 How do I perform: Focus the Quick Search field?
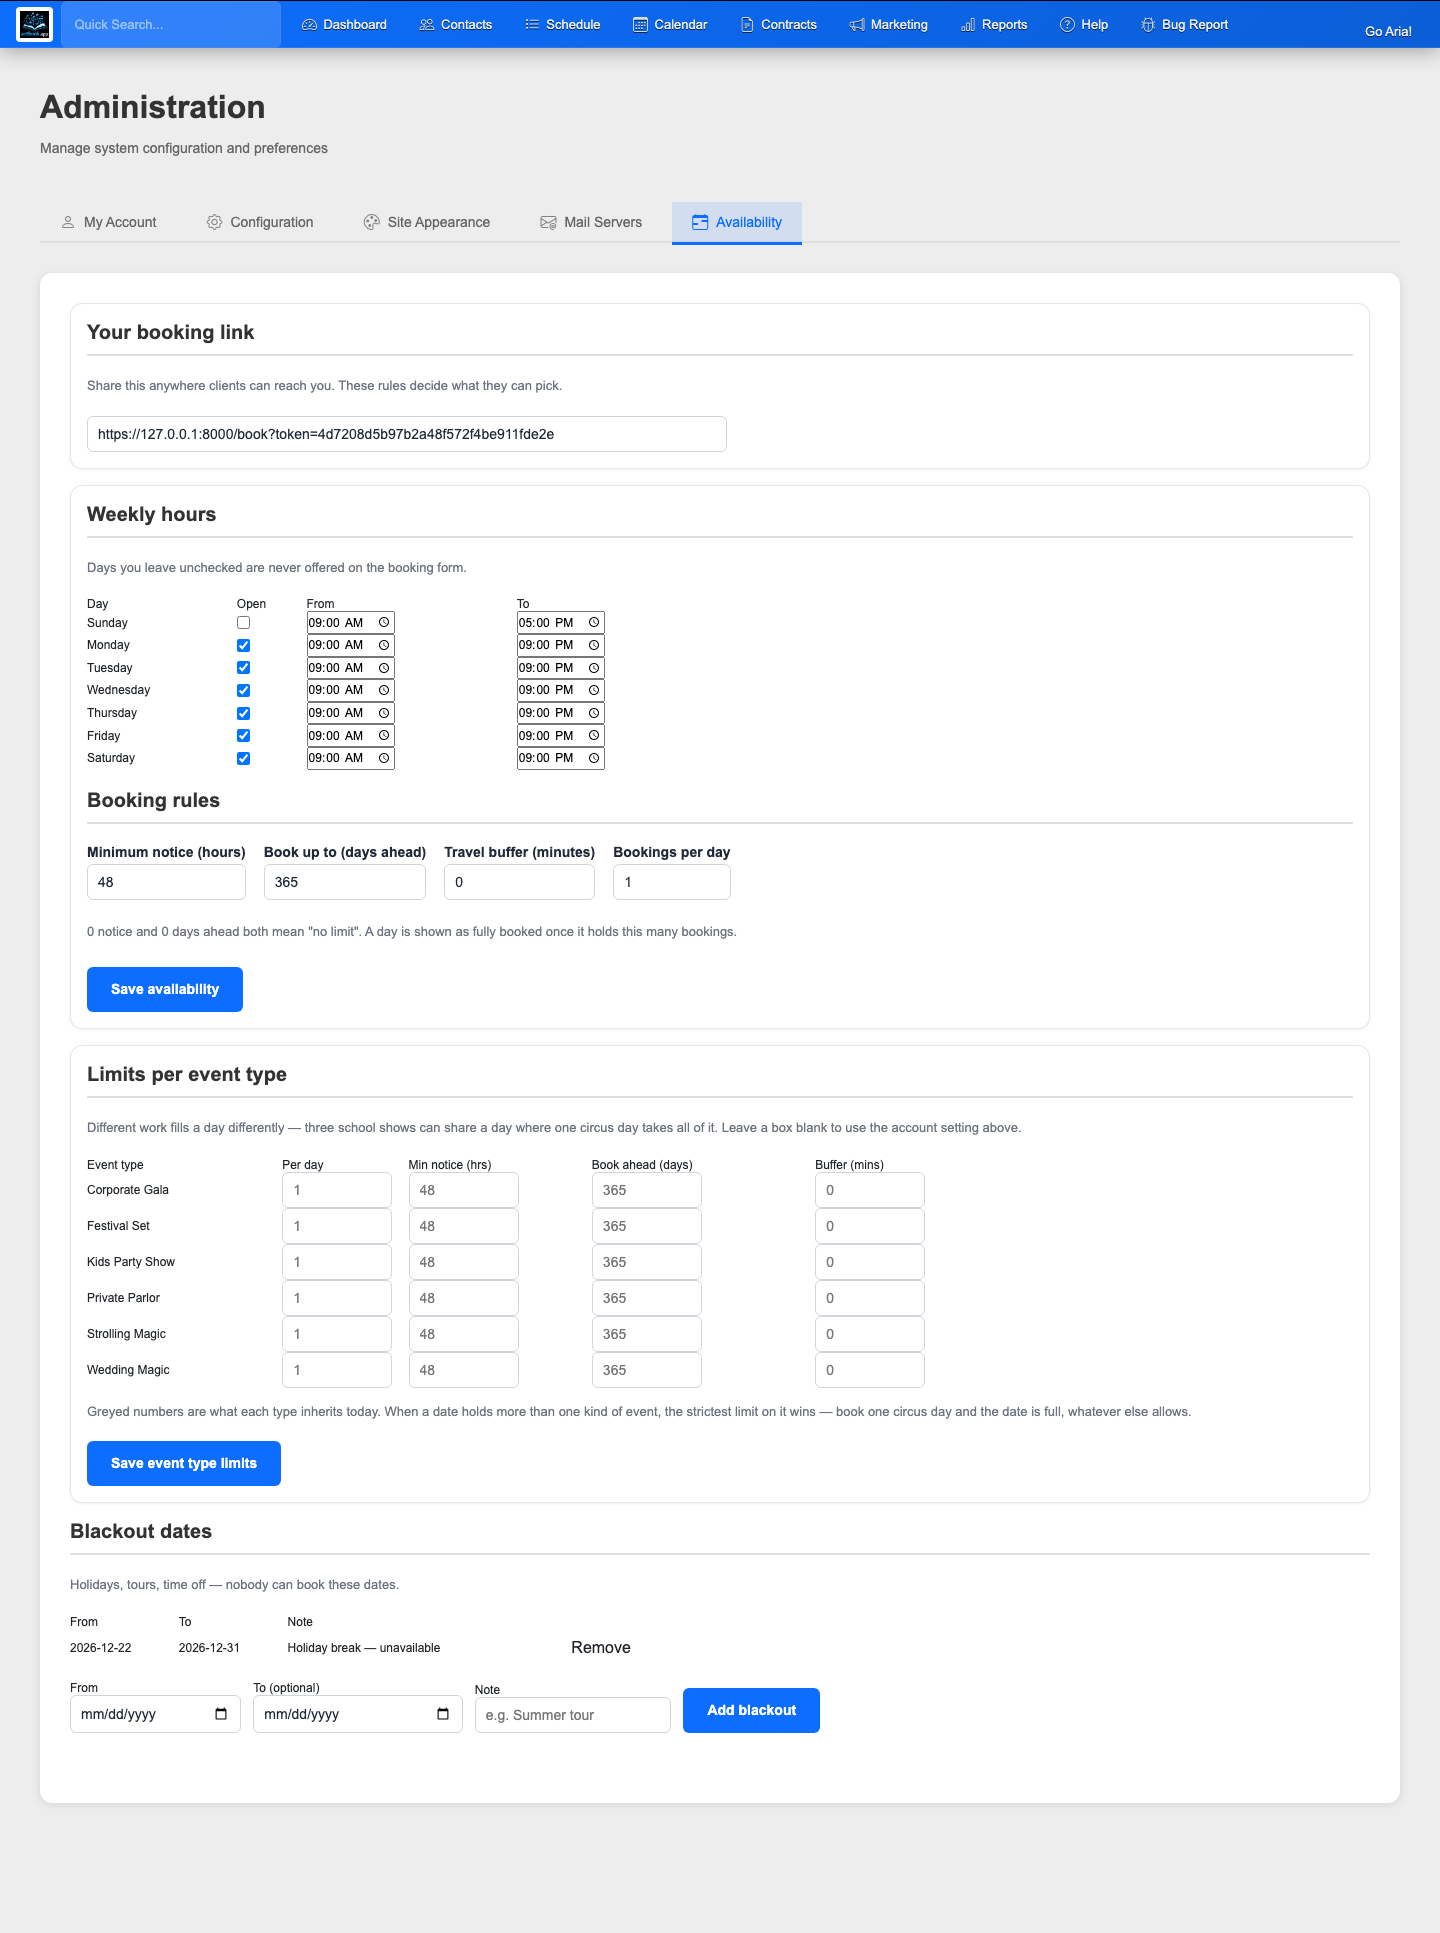pyautogui.click(x=171, y=24)
